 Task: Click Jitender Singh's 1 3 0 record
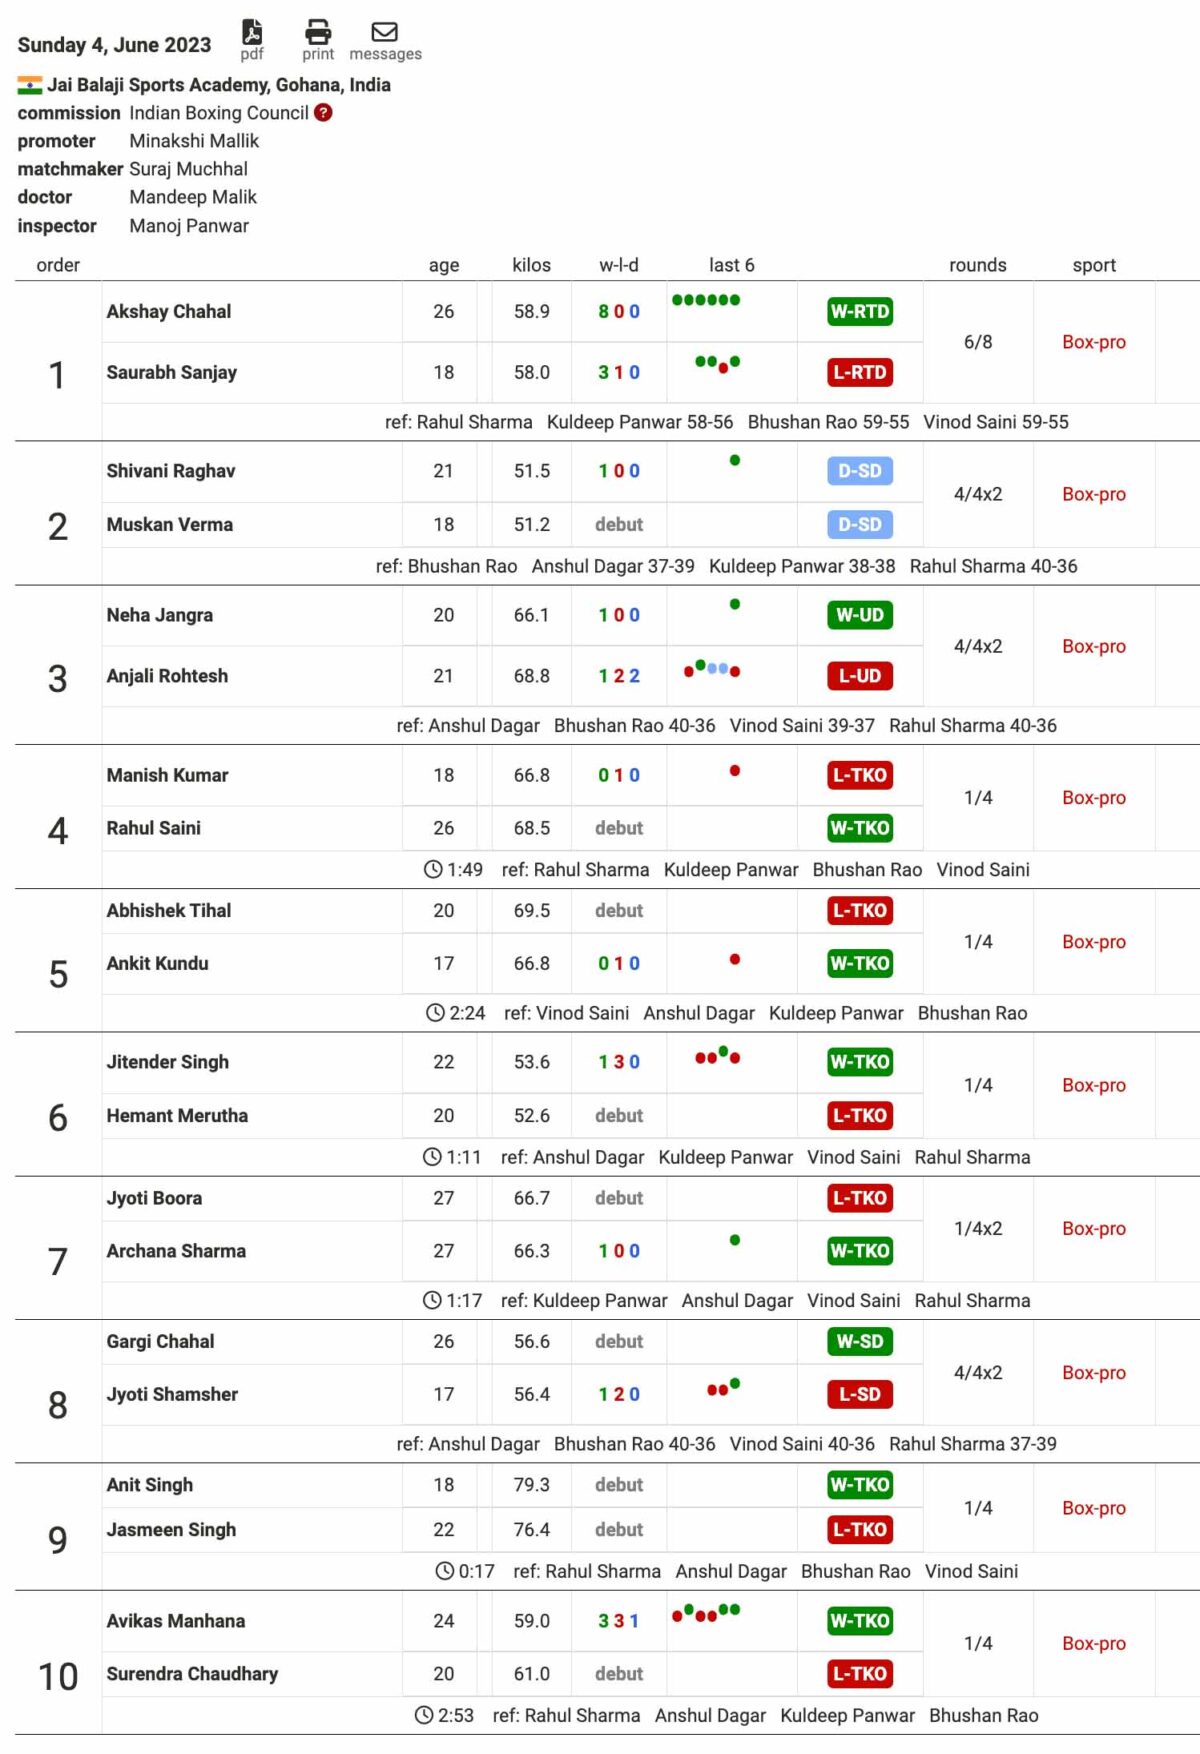click(x=619, y=1062)
